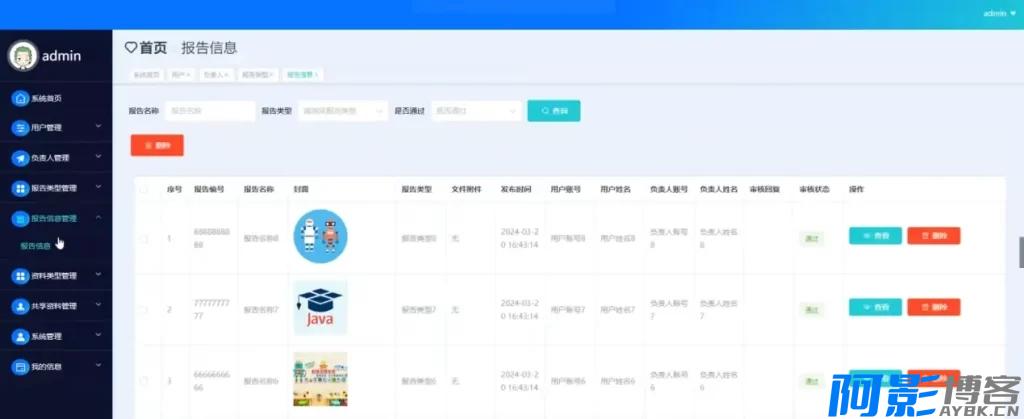The width and height of the screenshot is (1024, 419).
Task: Click the admin avatar in the sidebar
Action: pos(23,56)
